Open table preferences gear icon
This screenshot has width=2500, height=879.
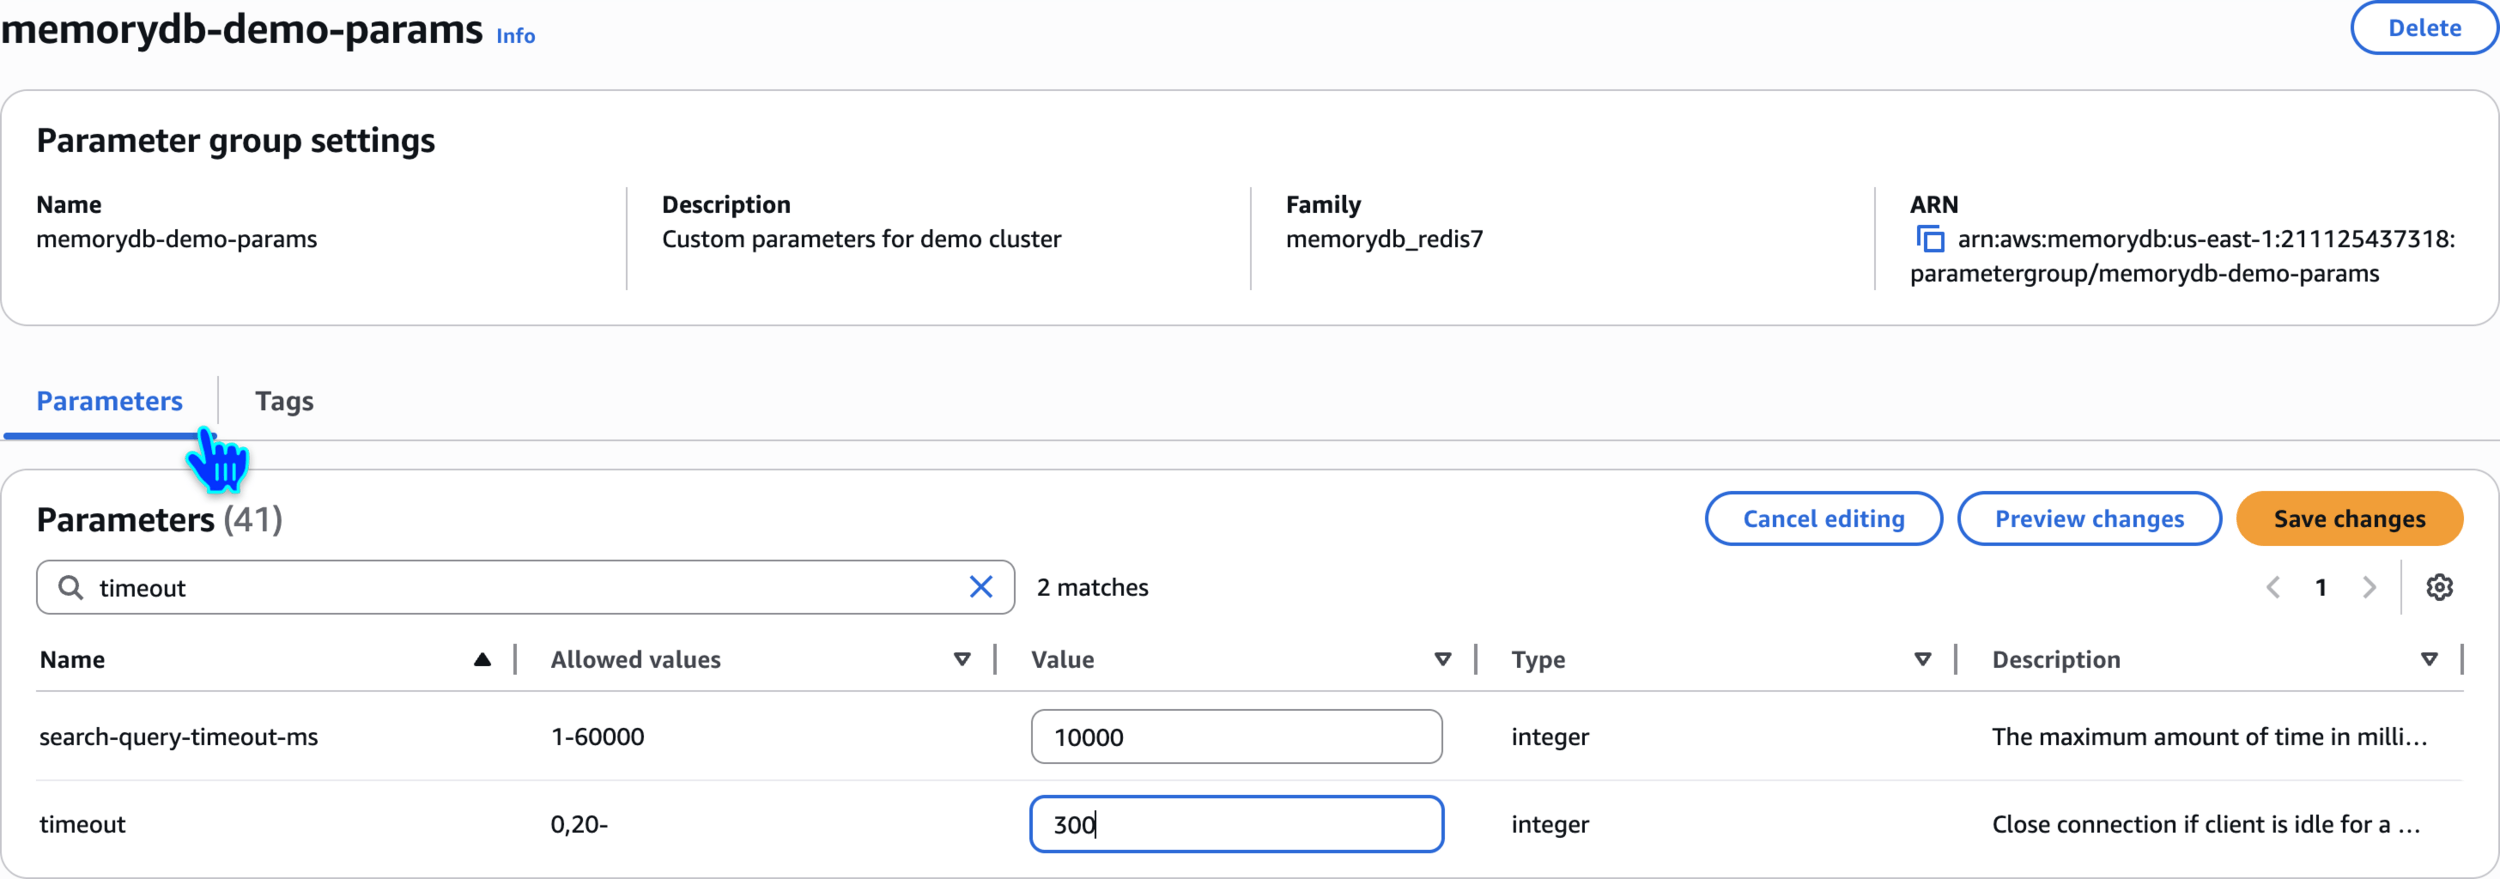pyautogui.click(x=2439, y=587)
